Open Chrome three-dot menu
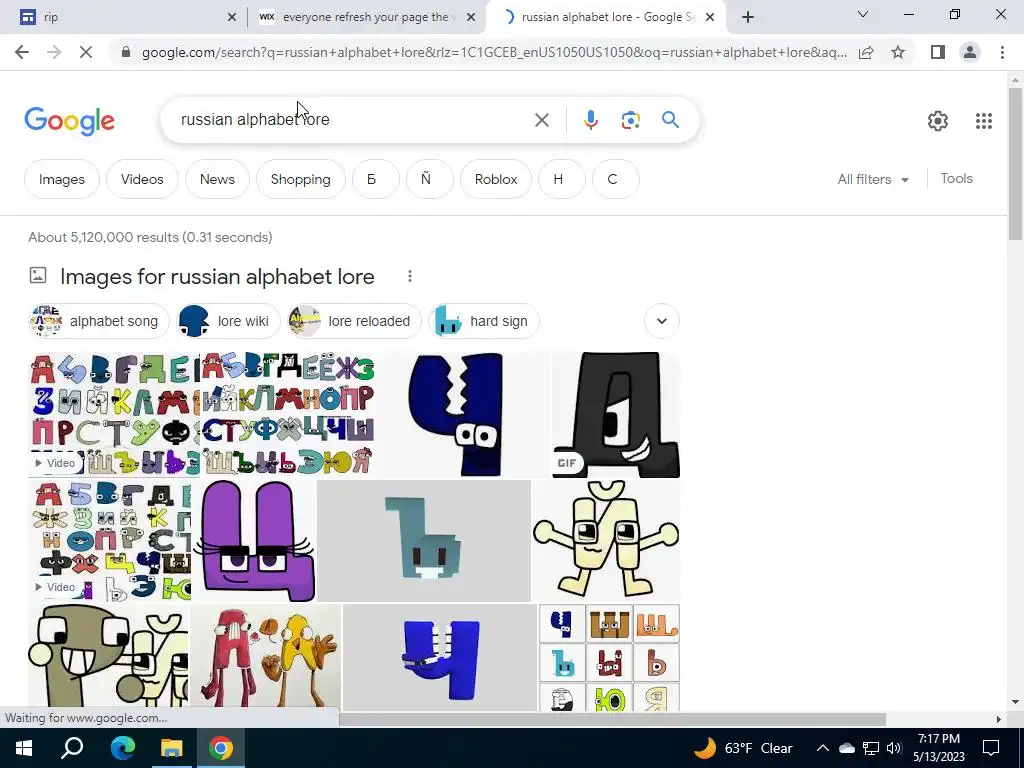Image resolution: width=1024 pixels, height=768 pixels. pyautogui.click(x=1002, y=52)
